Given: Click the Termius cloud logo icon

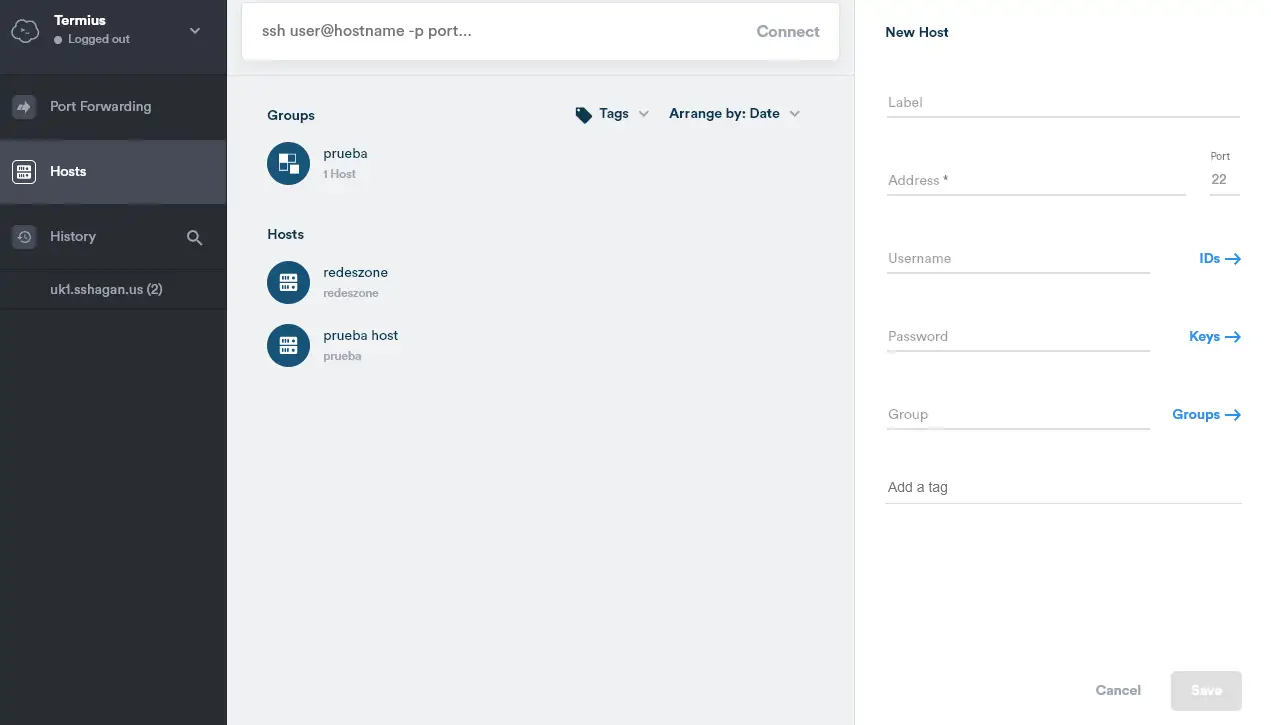Looking at the screenshot, I should [x=25, y=31].
